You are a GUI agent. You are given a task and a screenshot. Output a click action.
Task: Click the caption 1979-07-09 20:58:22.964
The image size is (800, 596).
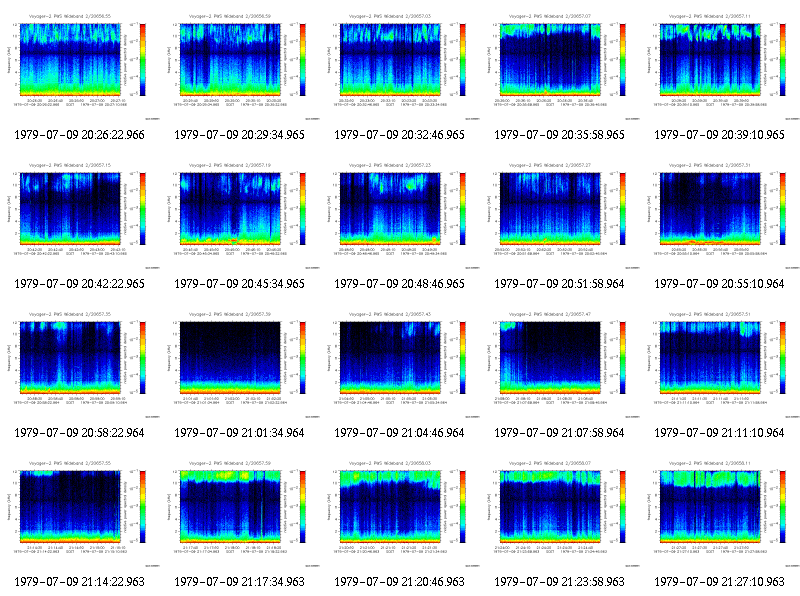(80, 433)
